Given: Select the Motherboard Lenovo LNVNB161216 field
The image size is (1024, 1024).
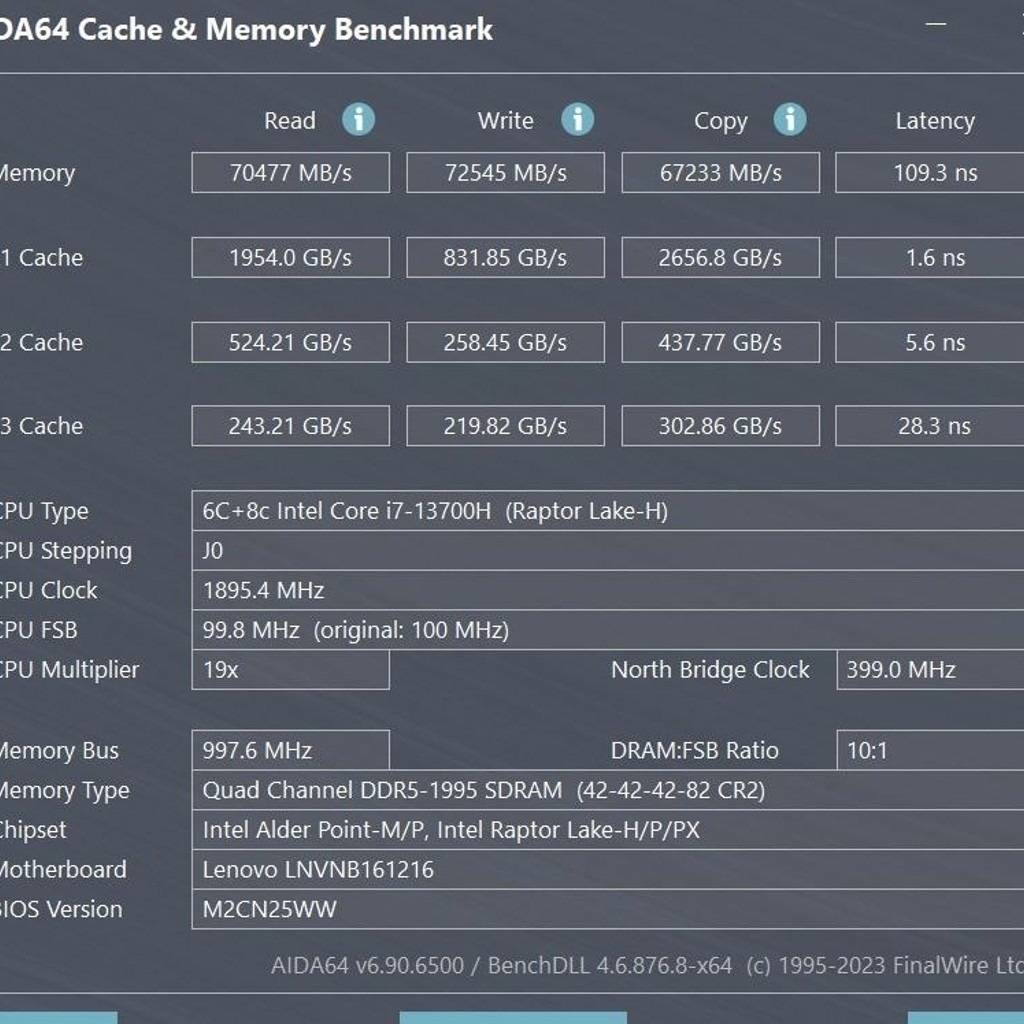Looking at the screenshot, I should (x=608, y=869).
